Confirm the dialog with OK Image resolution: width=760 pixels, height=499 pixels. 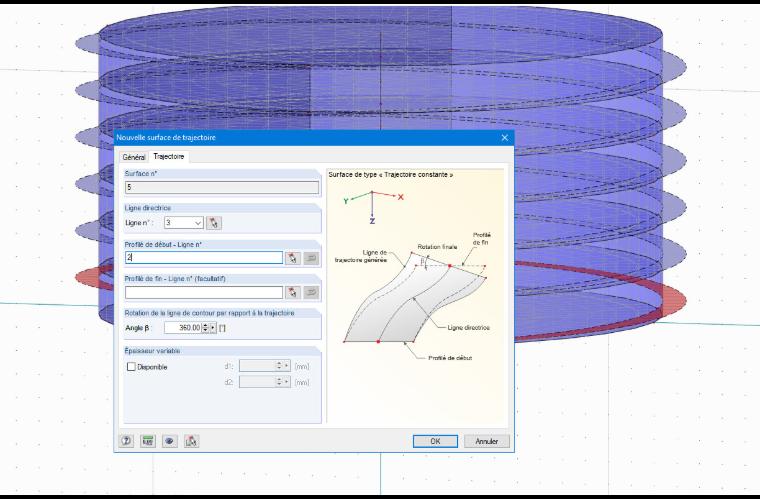[x=435, y=441]
